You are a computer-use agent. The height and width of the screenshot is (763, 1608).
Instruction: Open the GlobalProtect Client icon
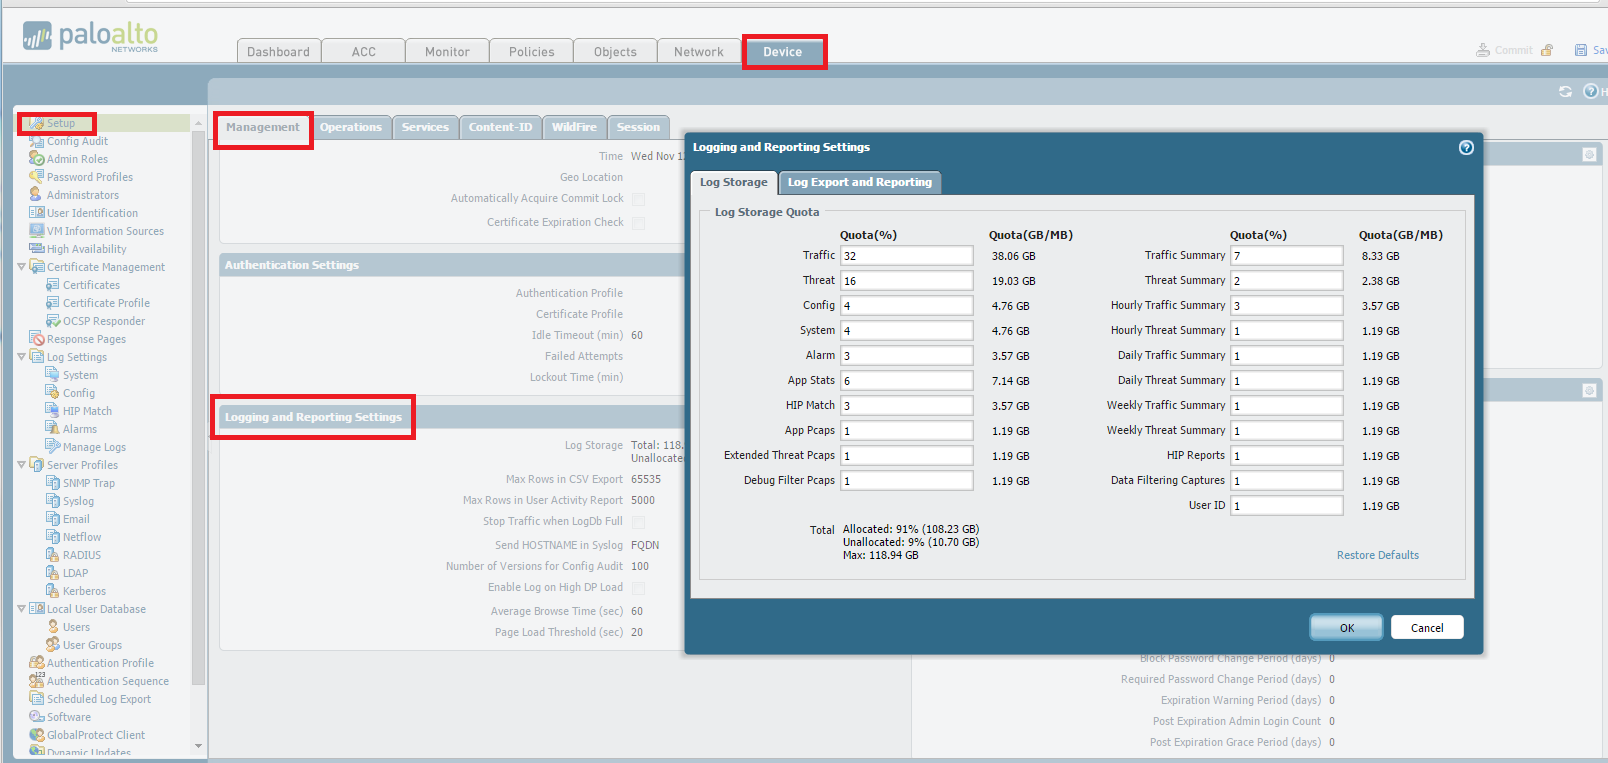pos(37,735)
